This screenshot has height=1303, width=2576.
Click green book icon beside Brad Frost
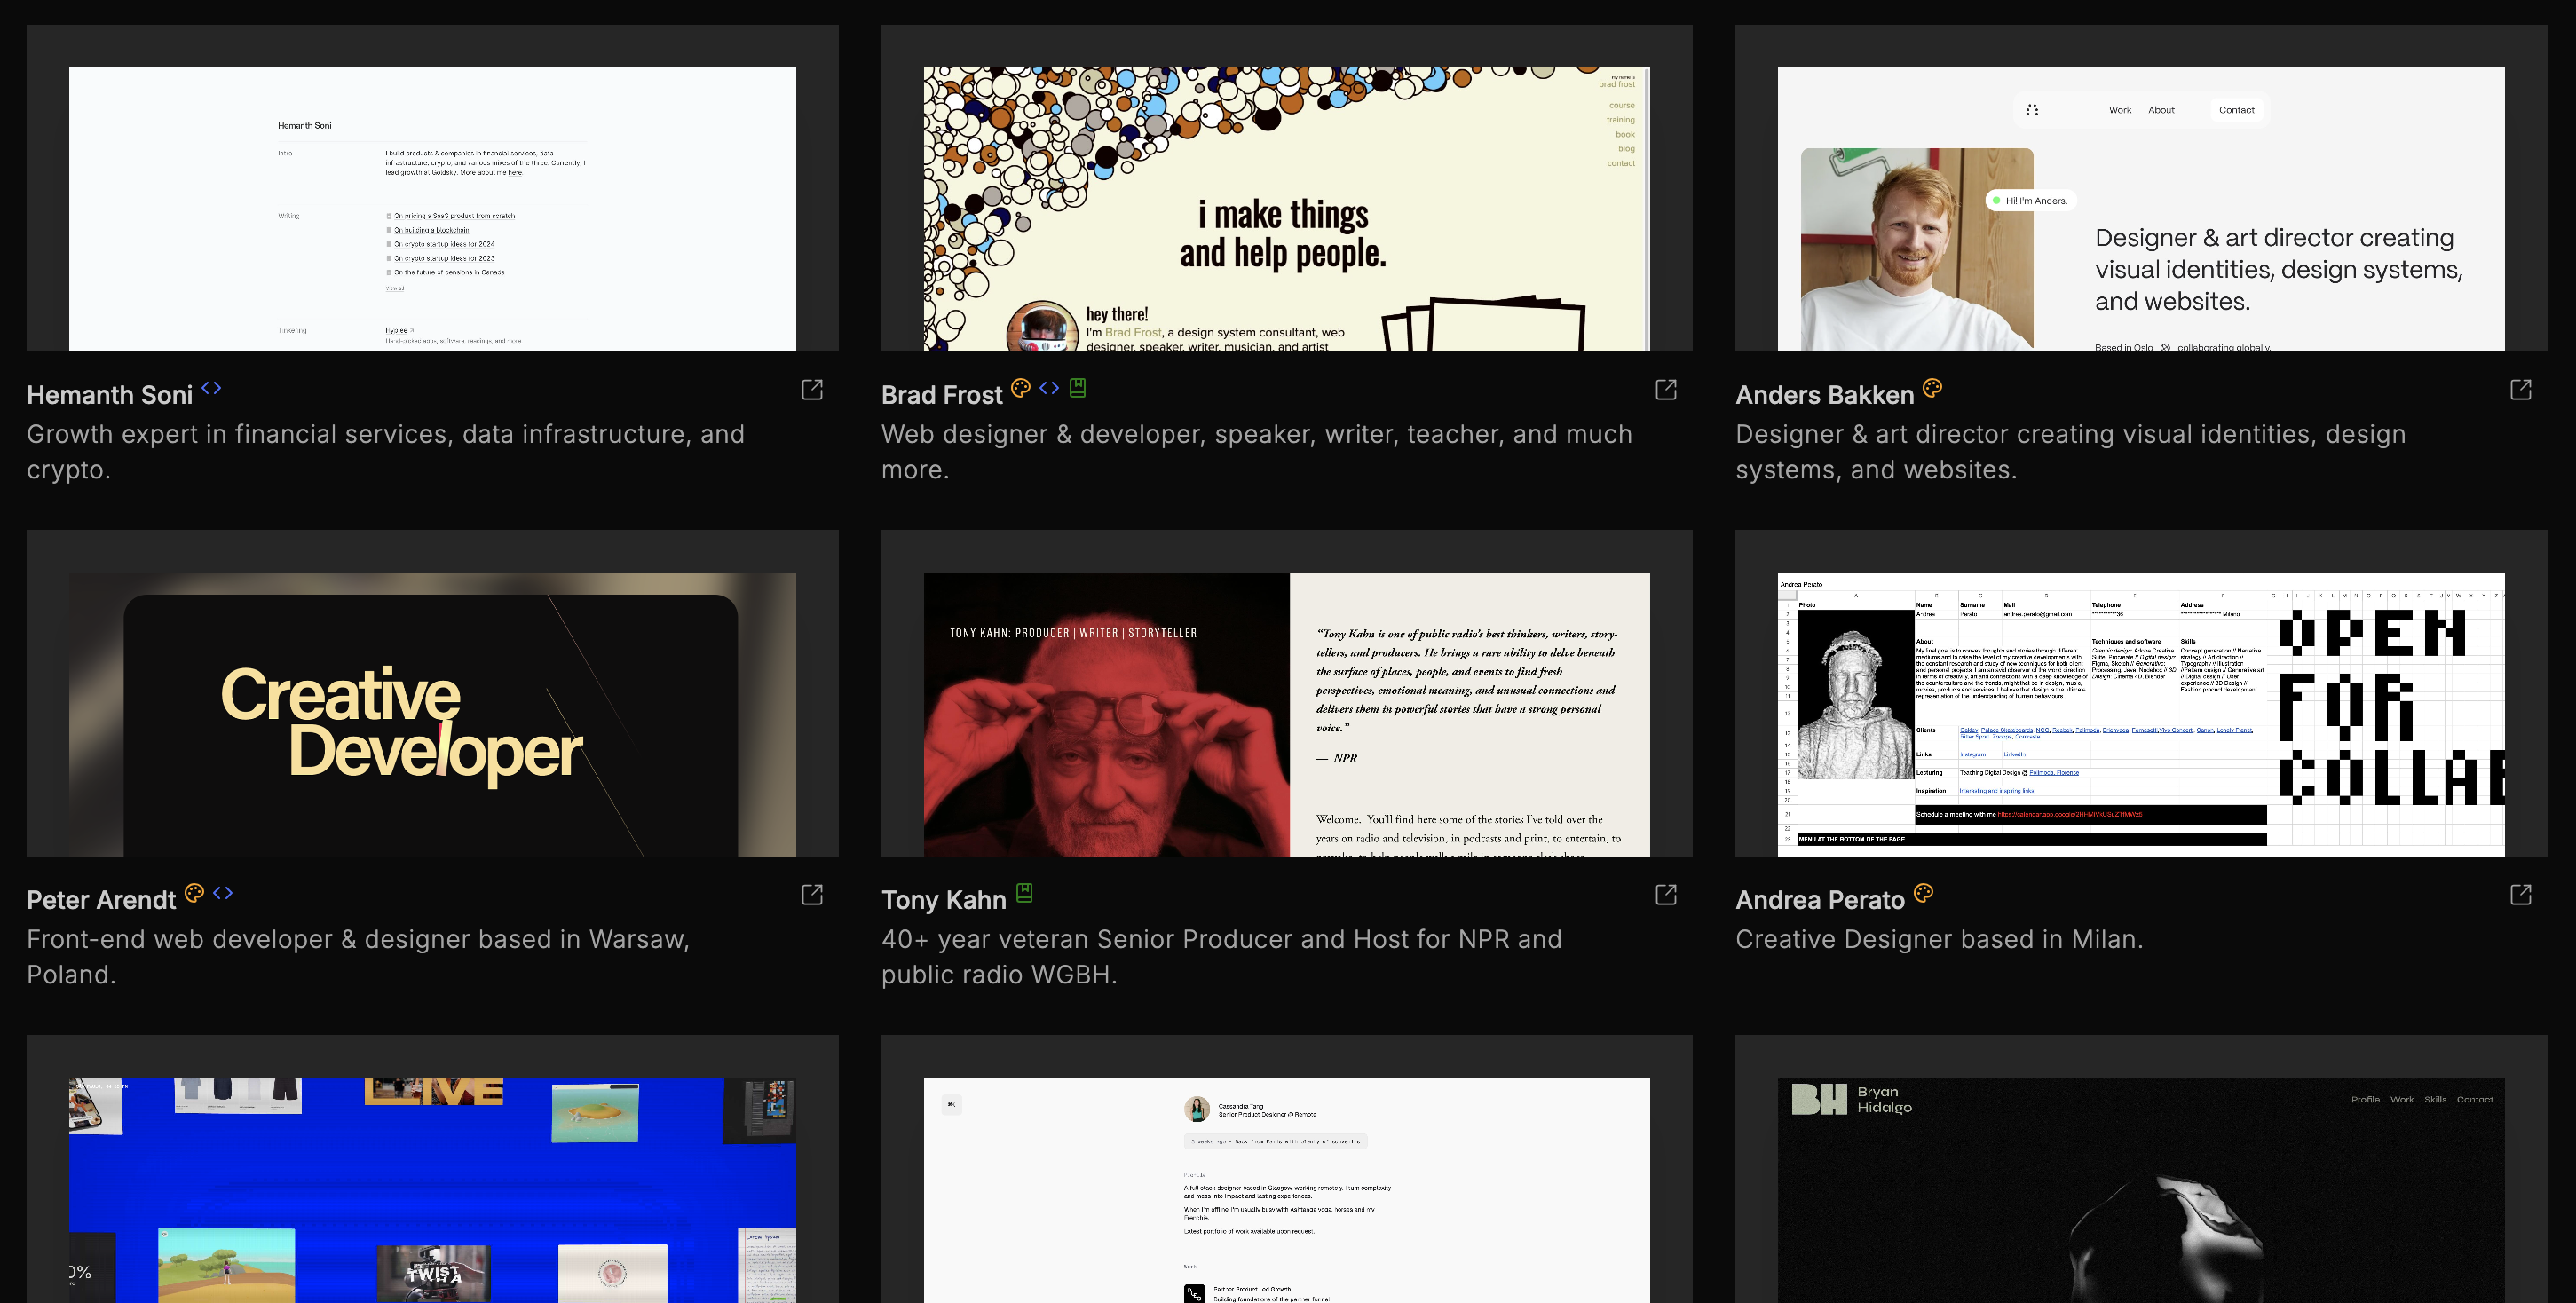click(x=1077, y=388)
